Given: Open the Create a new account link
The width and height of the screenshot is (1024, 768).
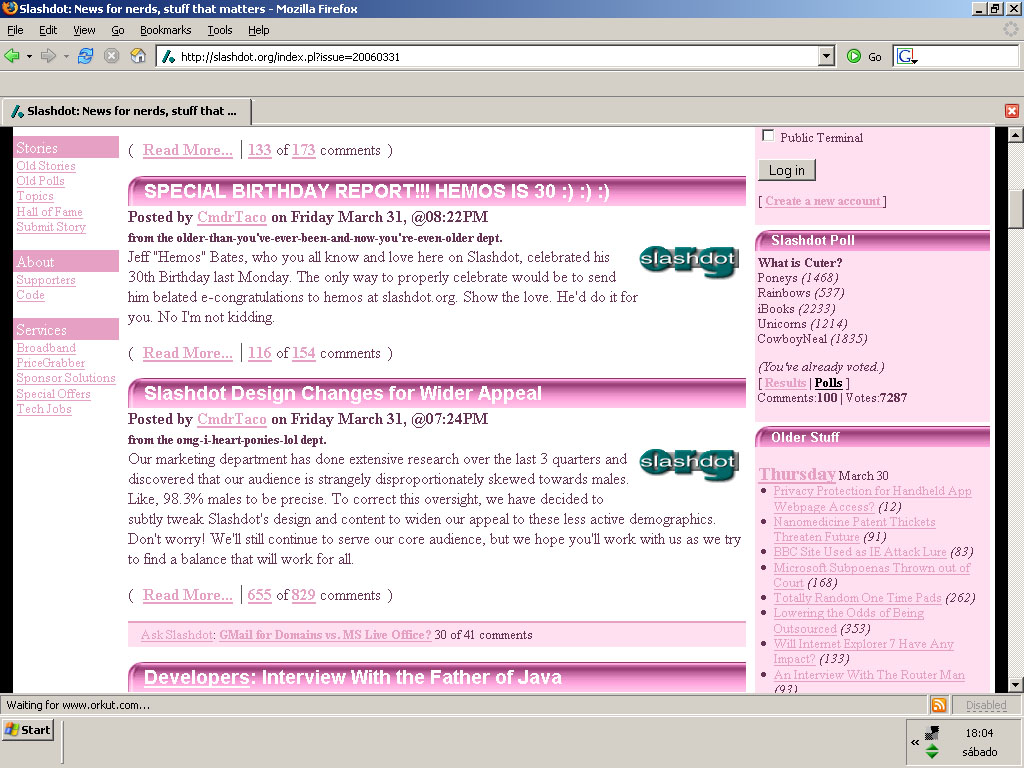Looking at the screenshot, I should click(822, 201).
